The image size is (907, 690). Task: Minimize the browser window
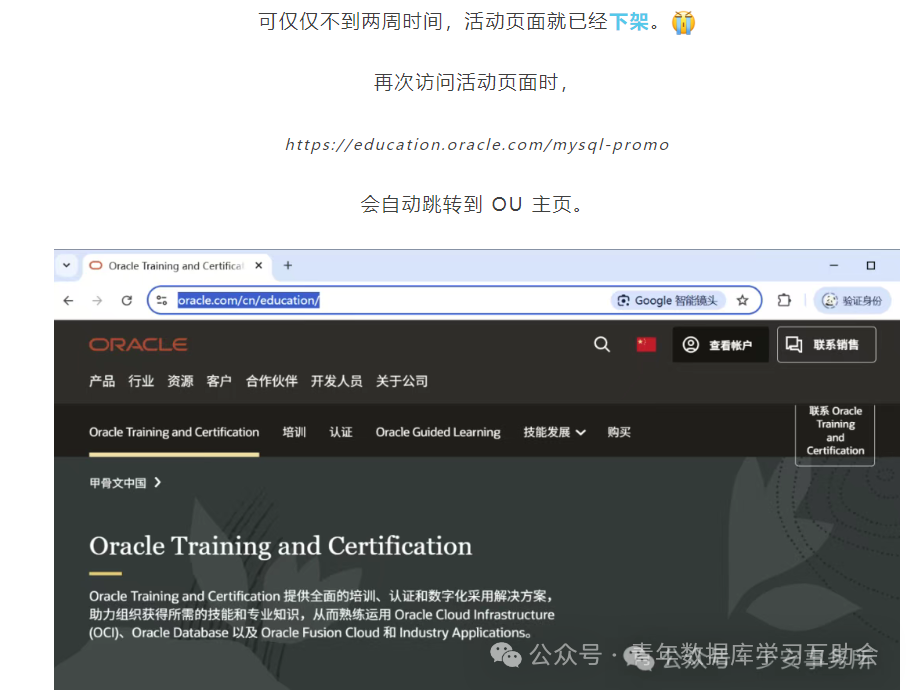coord(834,265)
